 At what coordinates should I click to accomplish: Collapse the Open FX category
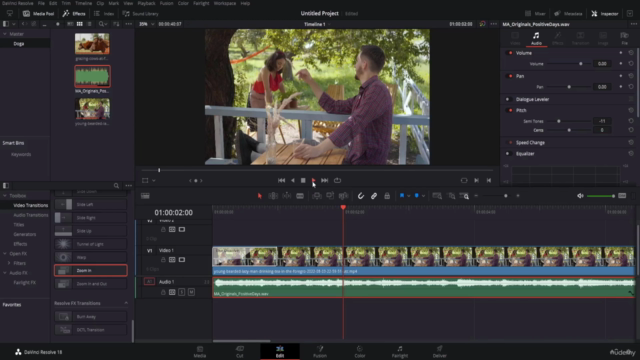pos(5,253)
